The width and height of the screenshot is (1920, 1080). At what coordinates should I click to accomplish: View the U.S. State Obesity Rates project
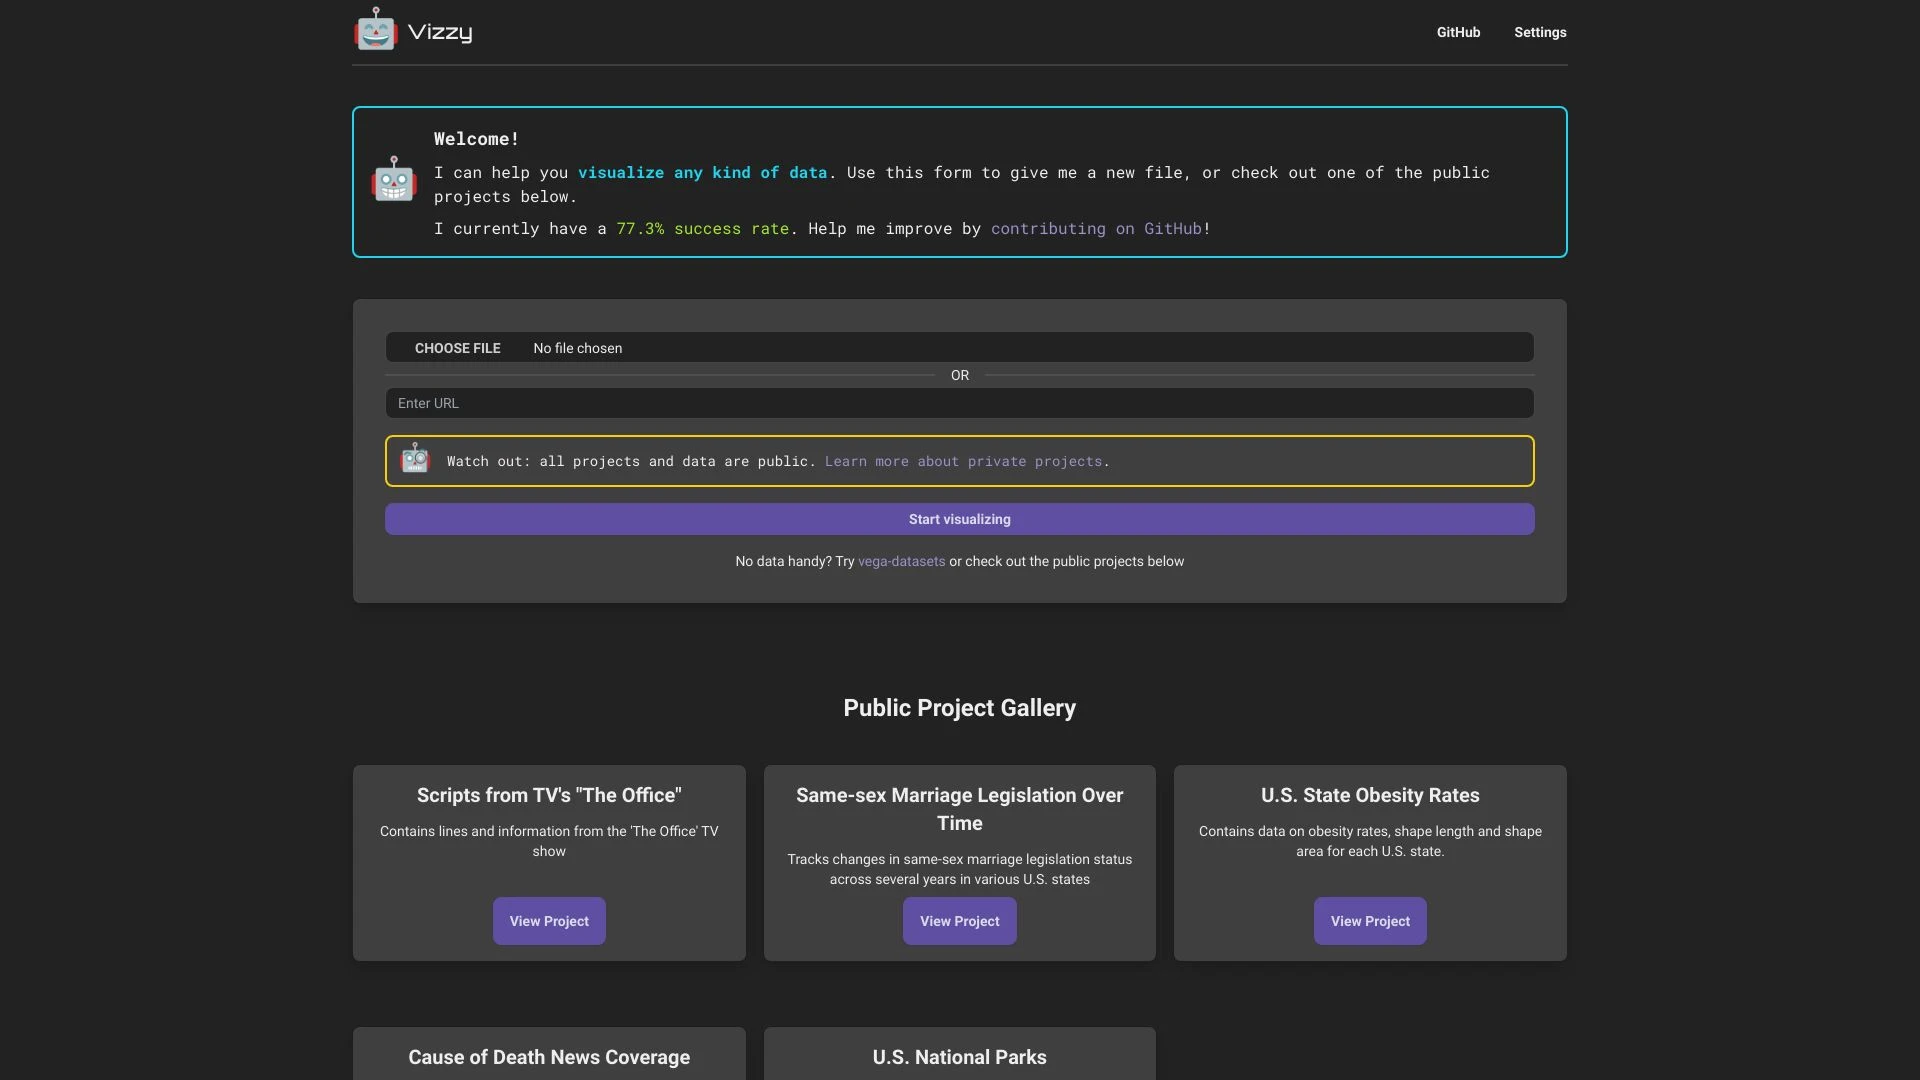click(1370, 920)
